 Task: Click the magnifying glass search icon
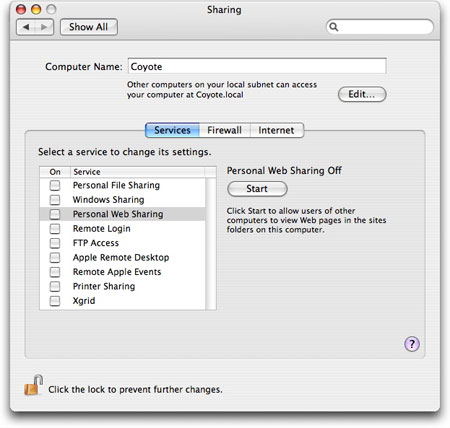(334, 27)
